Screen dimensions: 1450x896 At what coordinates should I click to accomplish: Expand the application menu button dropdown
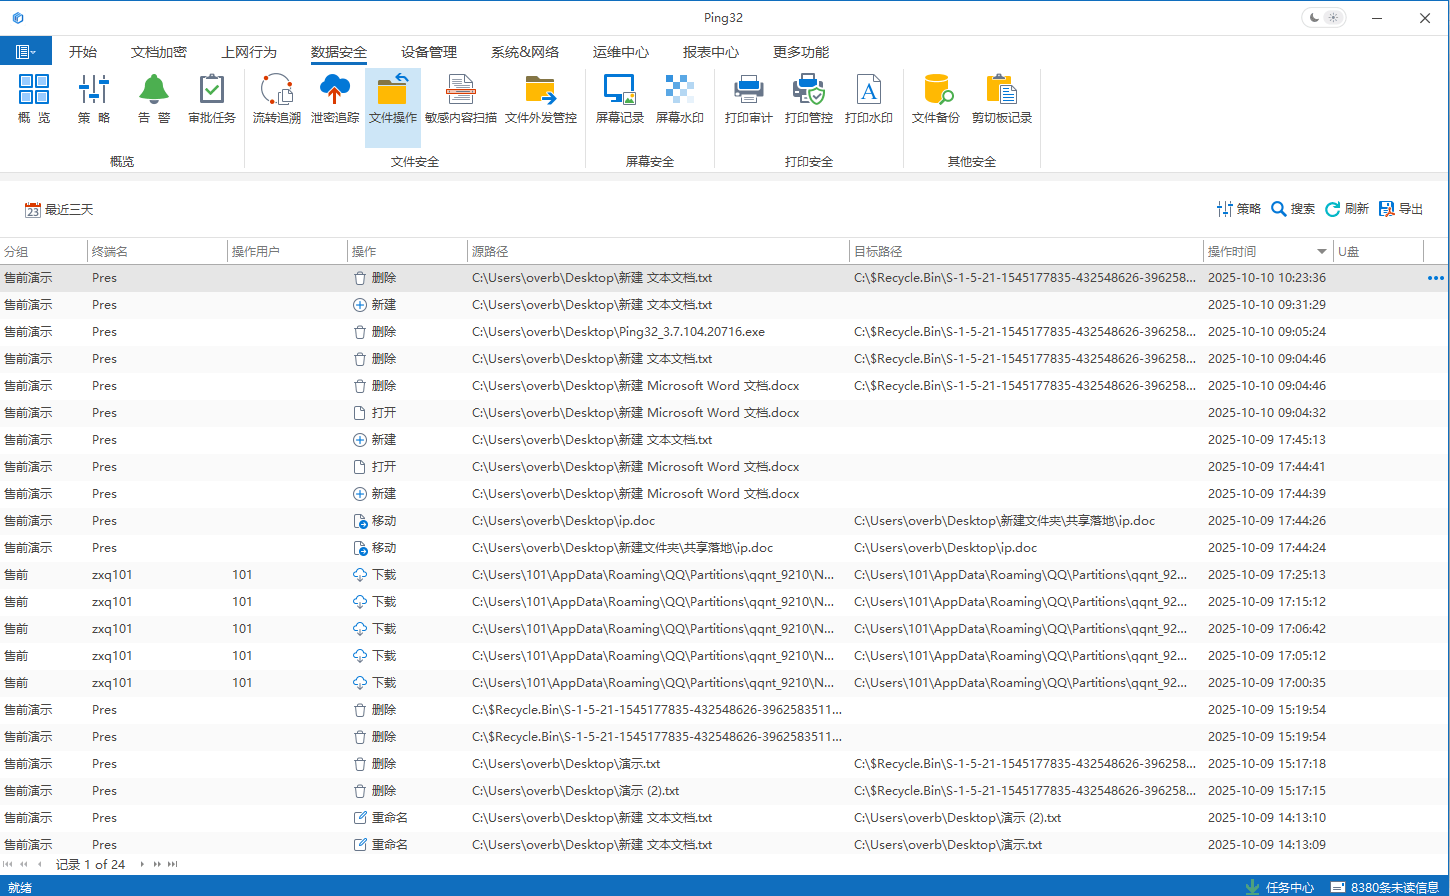26,52
